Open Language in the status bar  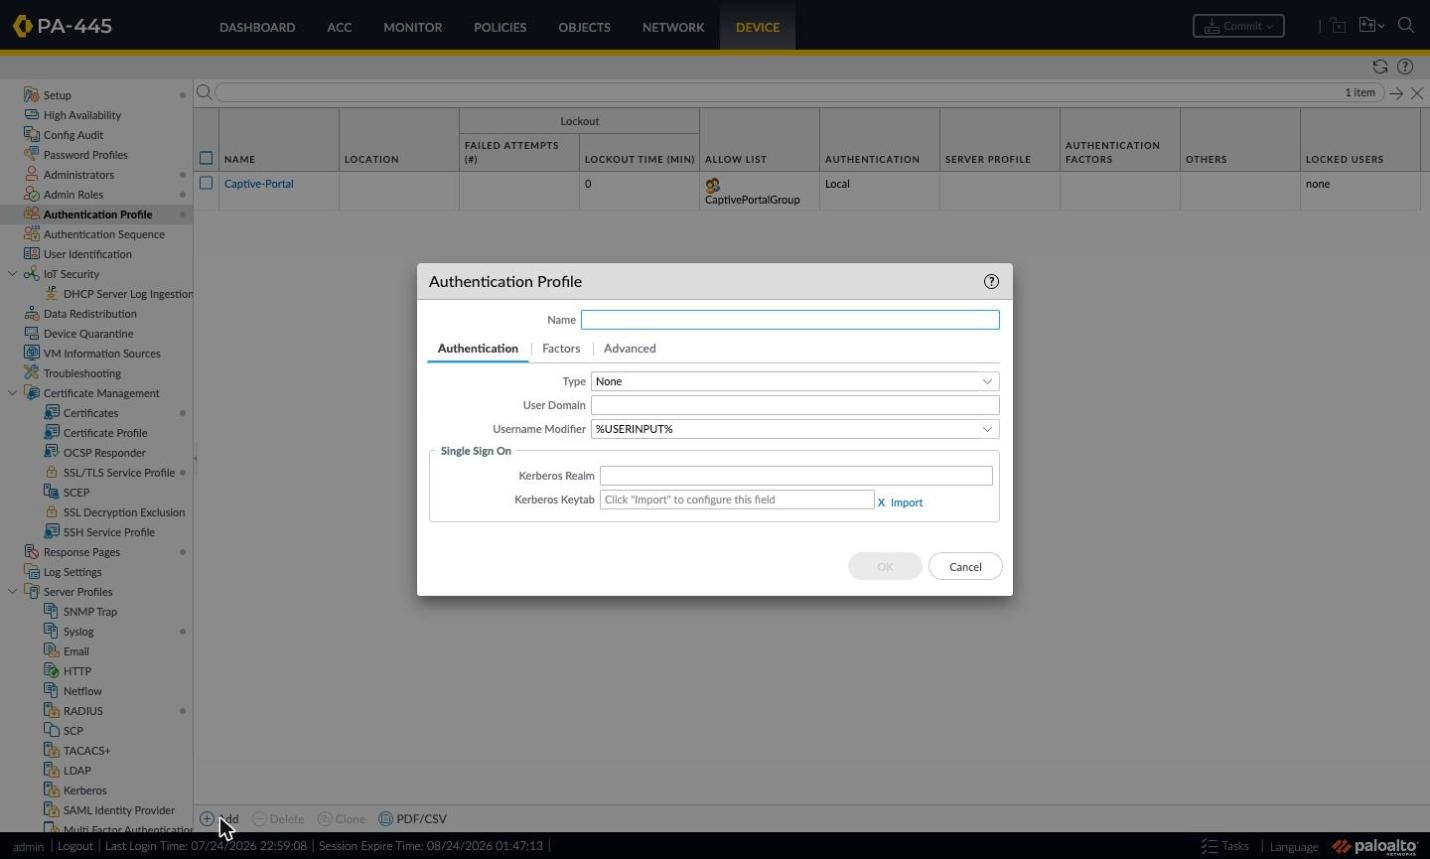(1294, 847)
